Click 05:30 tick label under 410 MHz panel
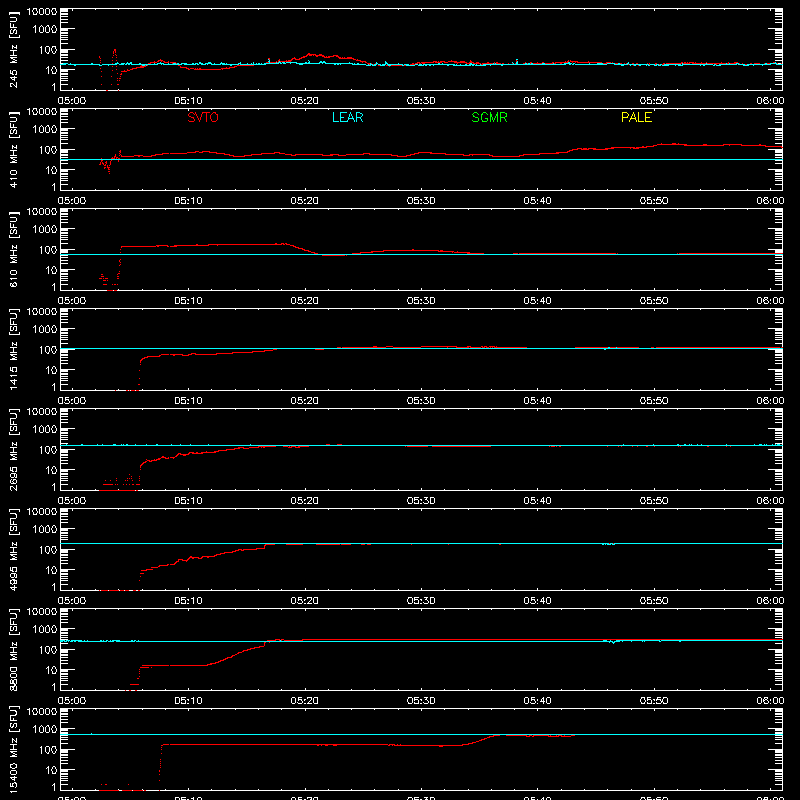The height and width of the screenshot is (800, 800). pyautogui.click(x=421, y=201)
